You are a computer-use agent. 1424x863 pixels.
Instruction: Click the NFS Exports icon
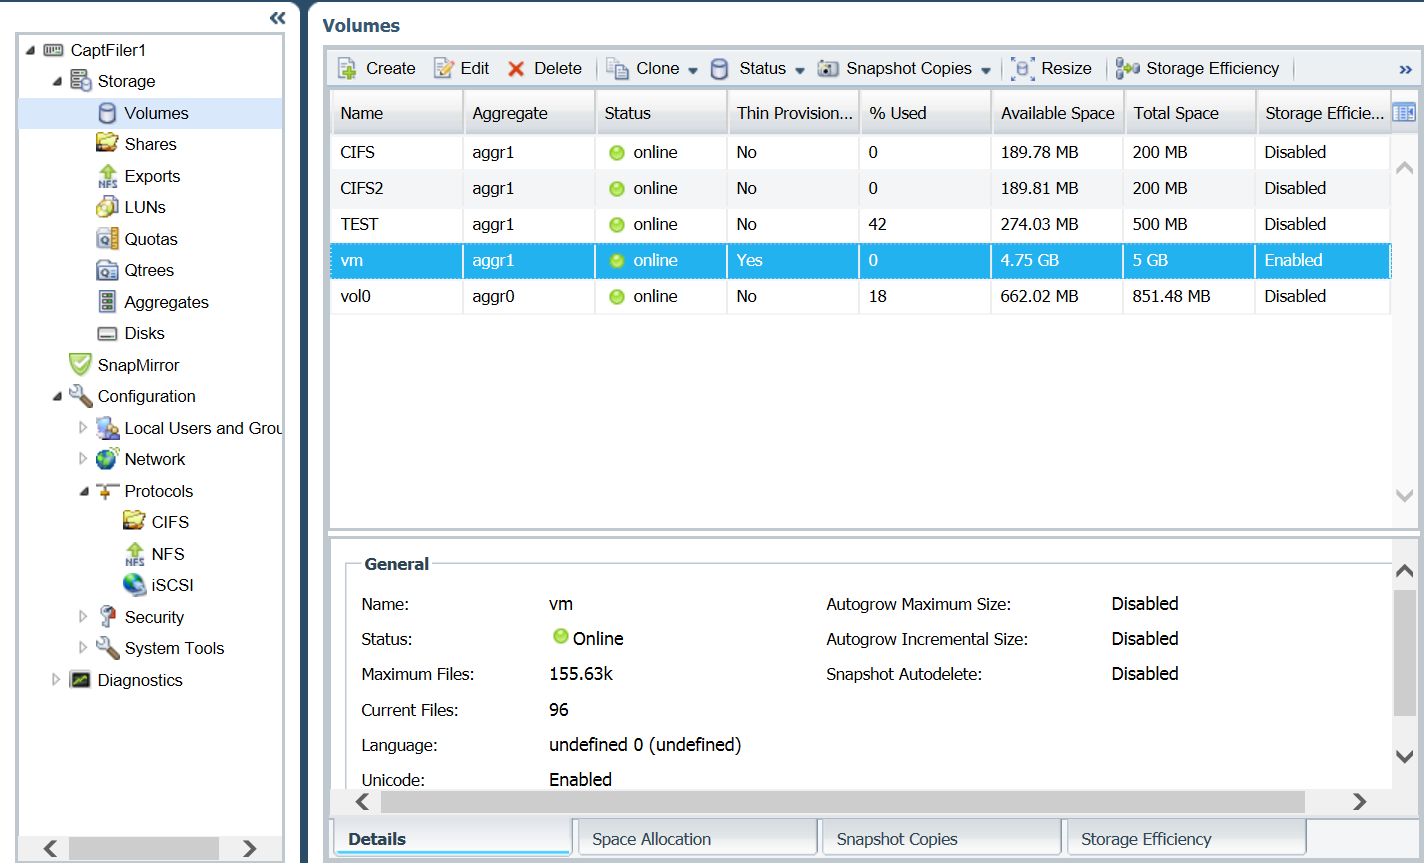(107, 176)
